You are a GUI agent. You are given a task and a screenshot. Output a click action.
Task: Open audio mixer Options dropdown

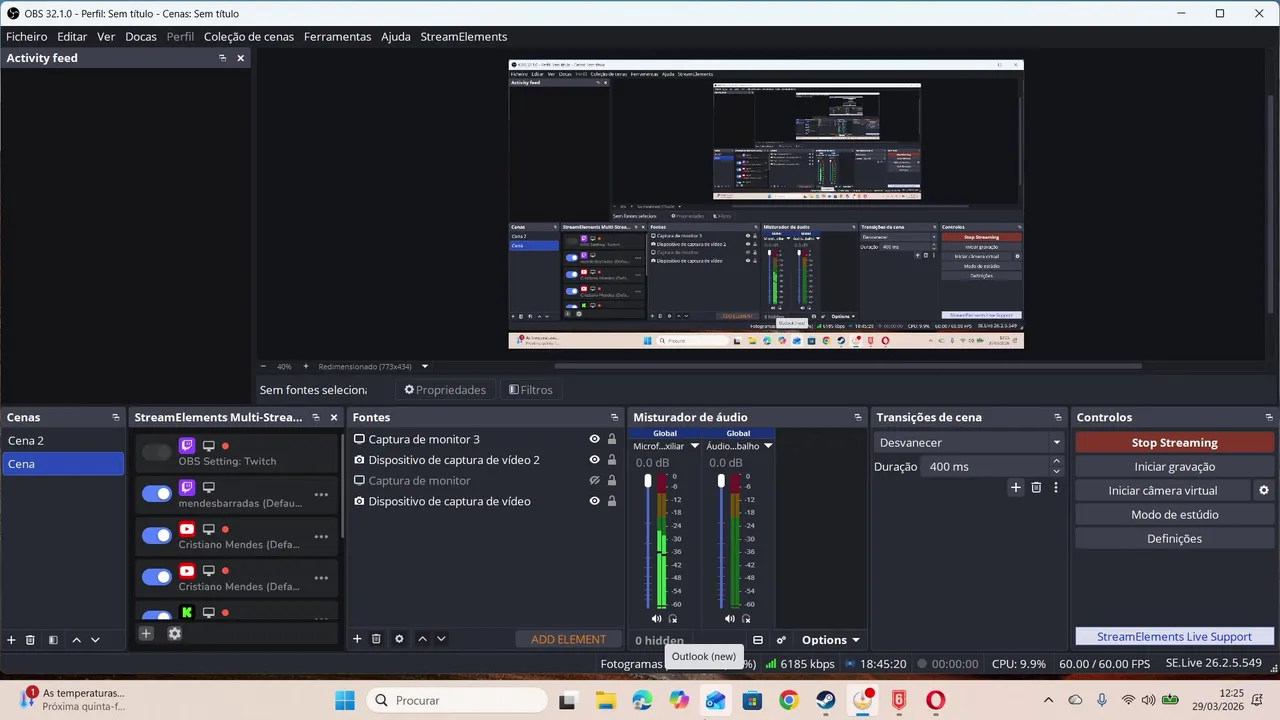tap(830, 640)
